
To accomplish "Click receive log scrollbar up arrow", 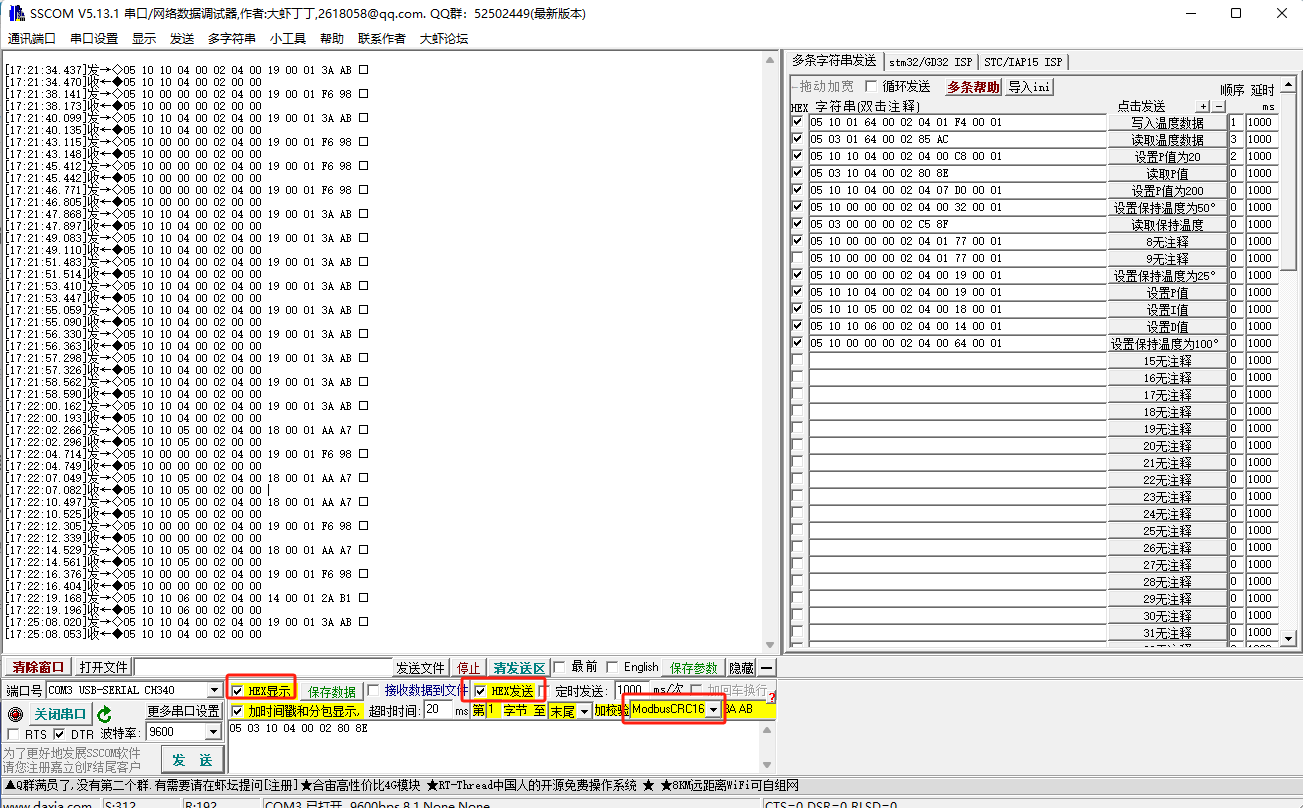I will [771, 59].
